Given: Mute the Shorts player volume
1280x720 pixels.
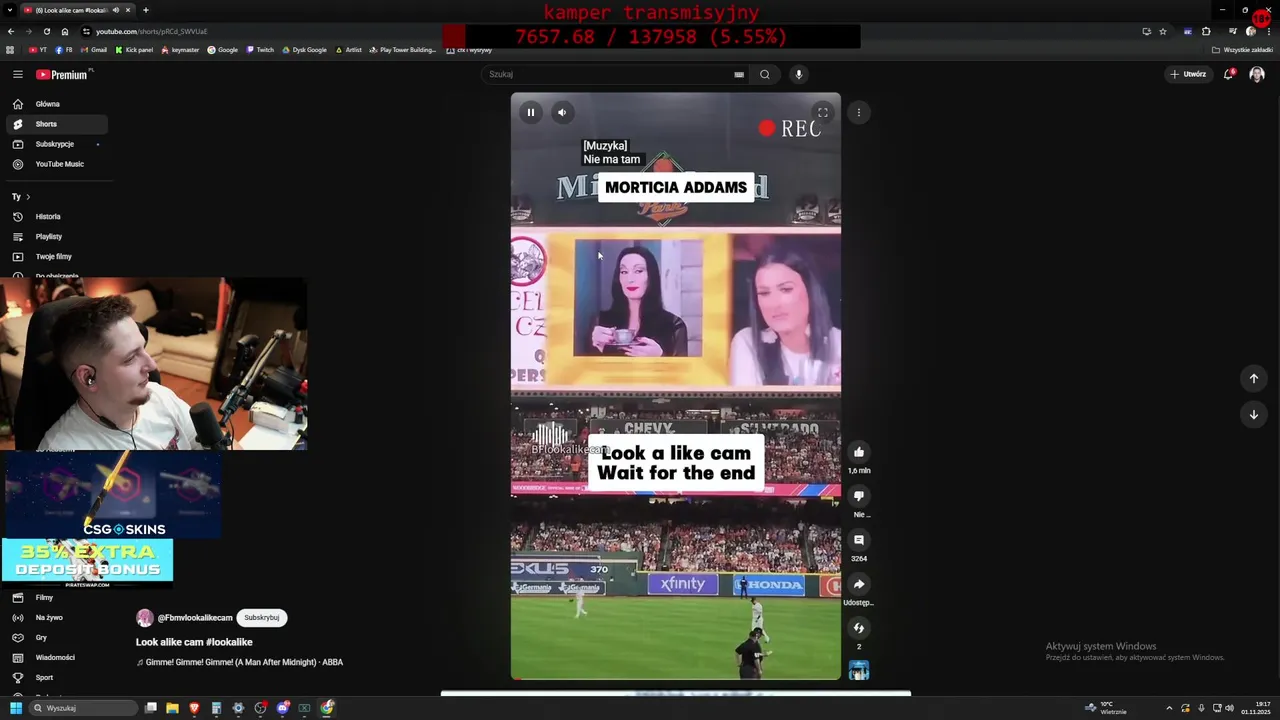Looking at the screenshot, I should (x=562, y=112).
